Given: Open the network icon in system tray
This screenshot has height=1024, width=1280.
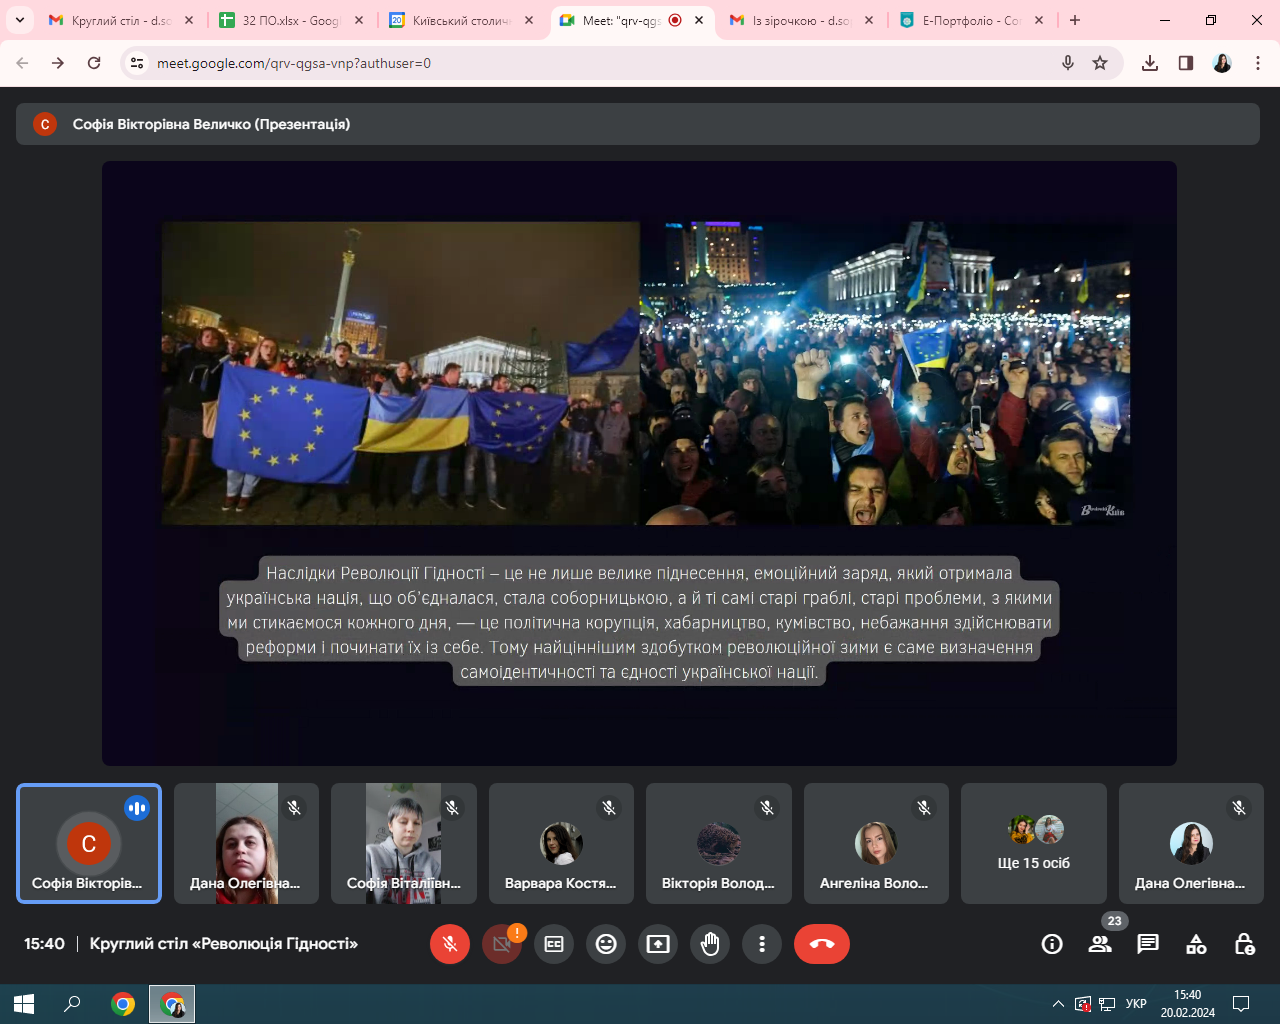Looking at the screenshot, I should [1107, 1004].
